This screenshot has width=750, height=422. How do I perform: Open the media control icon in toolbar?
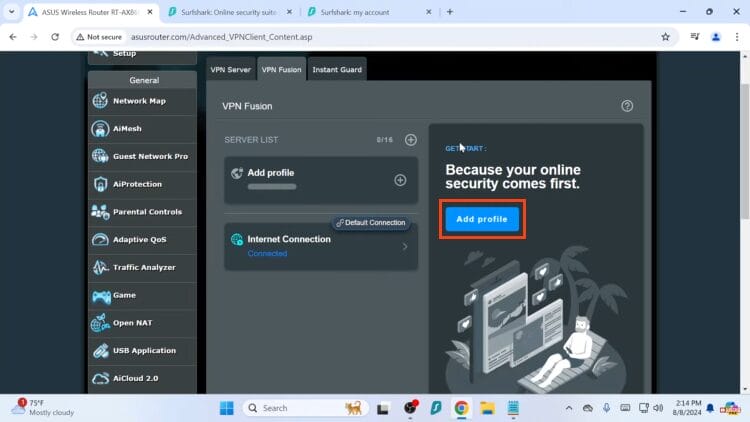pos(695,37)
